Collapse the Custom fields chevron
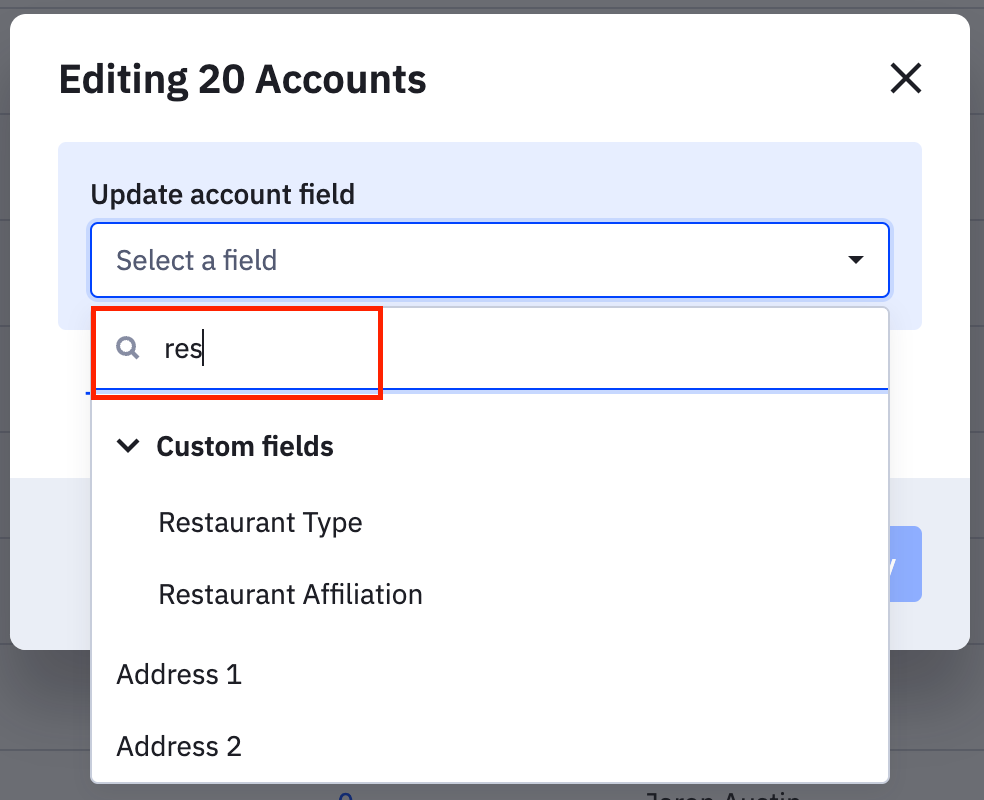 (x=127, y=446)
